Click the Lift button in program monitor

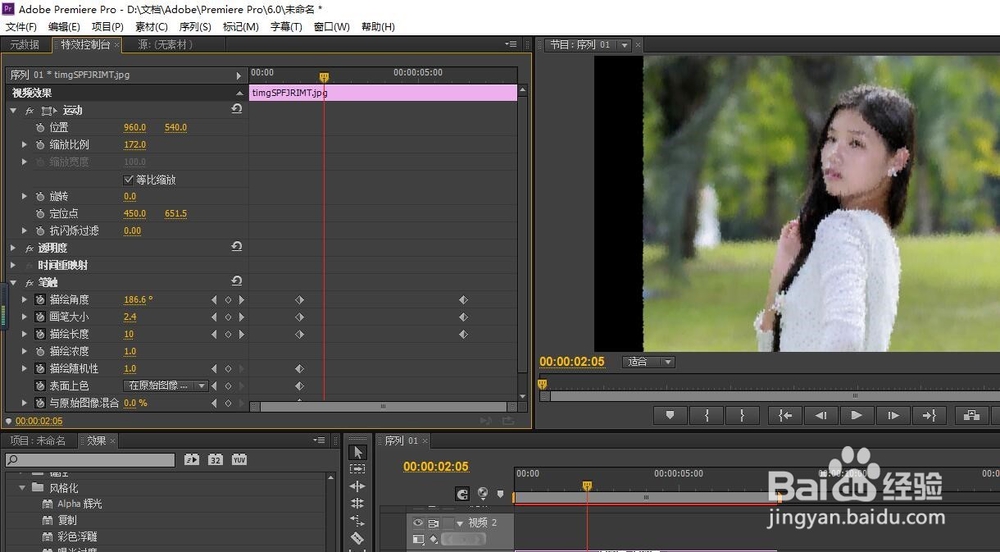pos(971,416)
